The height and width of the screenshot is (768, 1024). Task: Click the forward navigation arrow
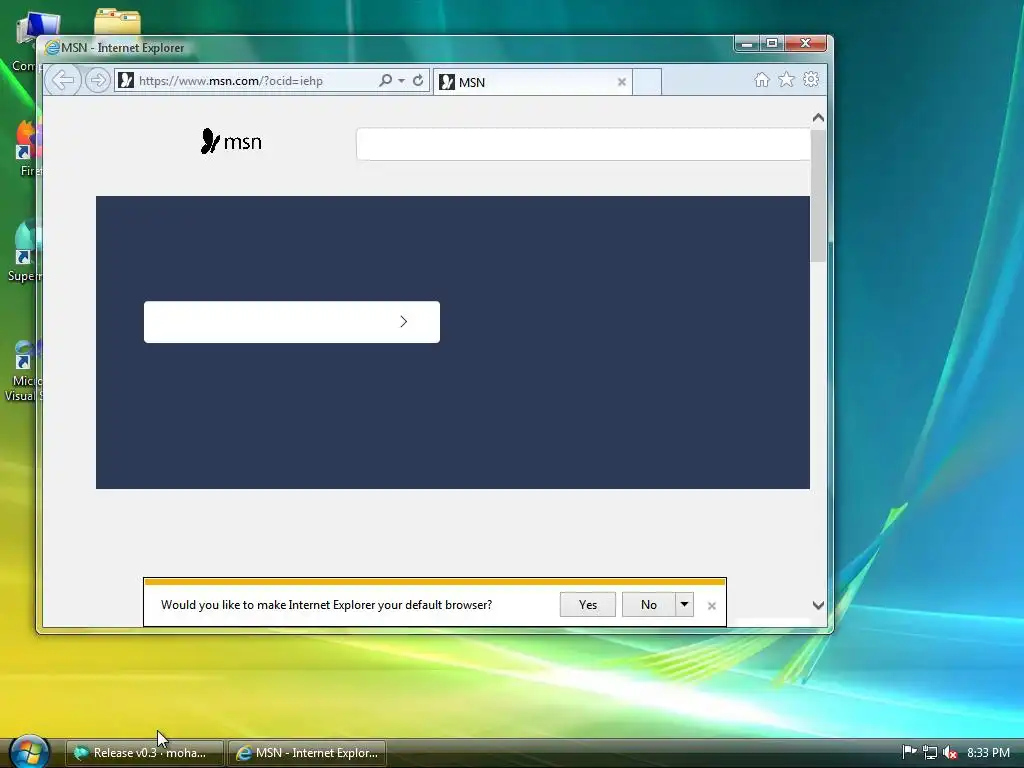(98, 80)
